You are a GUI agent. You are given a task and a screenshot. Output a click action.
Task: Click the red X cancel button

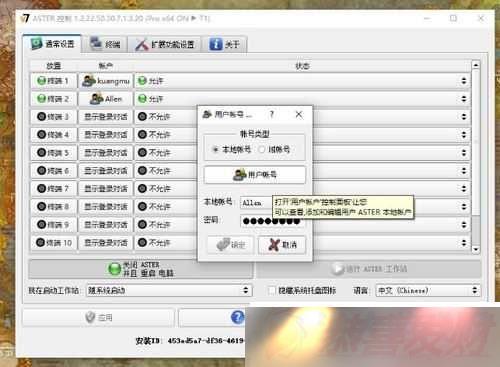[x=282, y=245]
